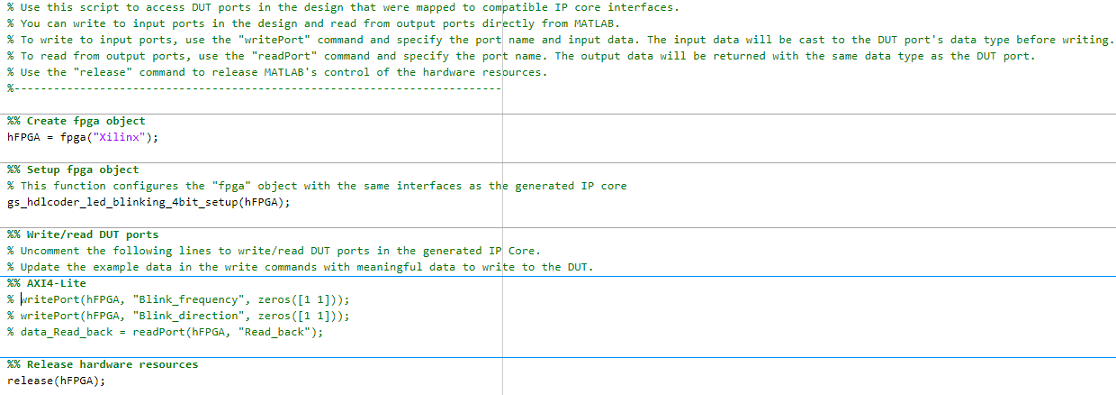
Task: Click the data_Read_back = readPort line
Action: 165,332
